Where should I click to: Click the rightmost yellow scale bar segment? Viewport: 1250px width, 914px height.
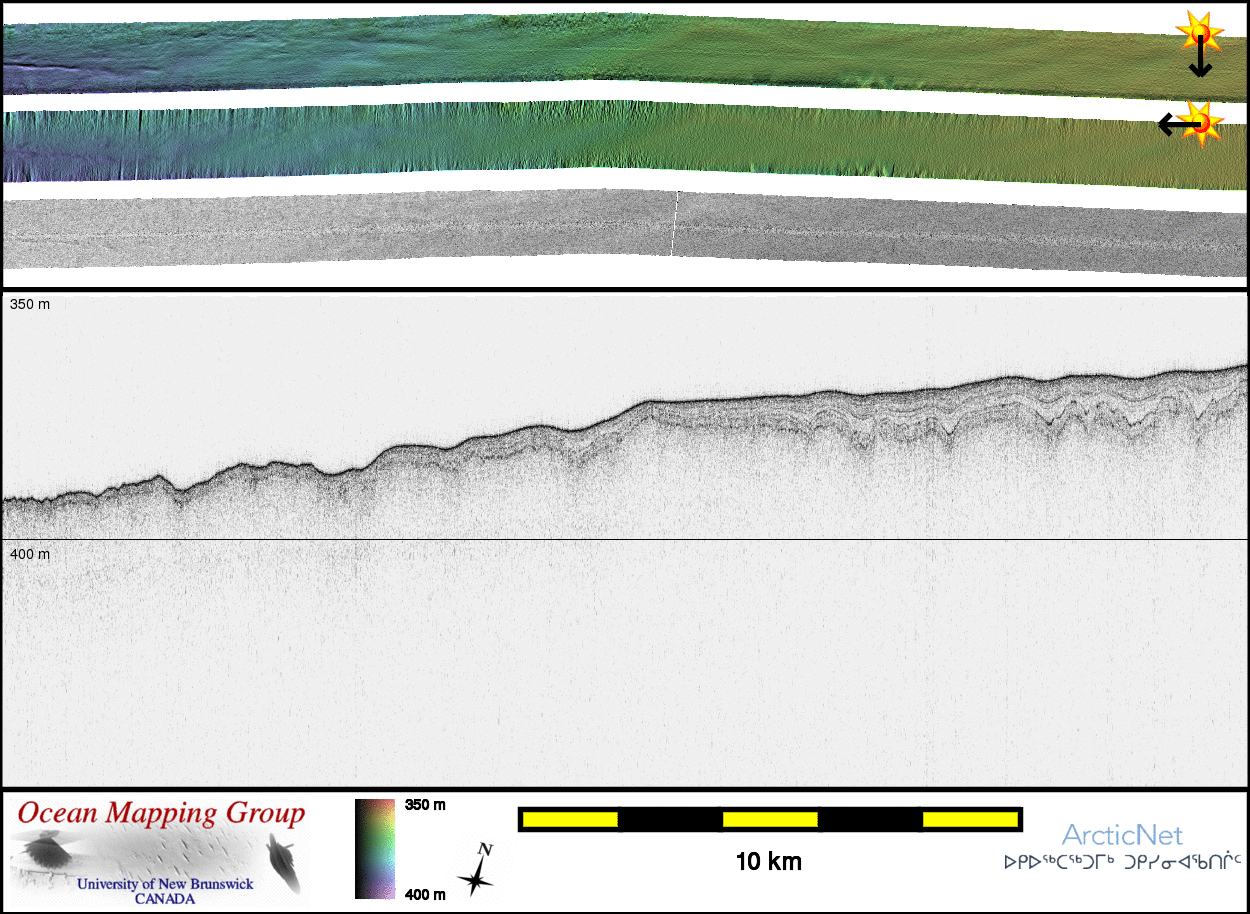click(x=969, y=820)
